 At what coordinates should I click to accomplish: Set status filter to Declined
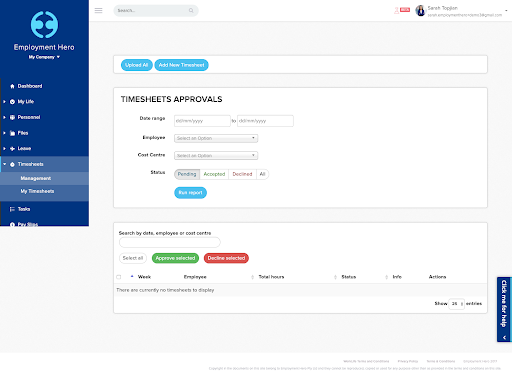pos(242,174)
